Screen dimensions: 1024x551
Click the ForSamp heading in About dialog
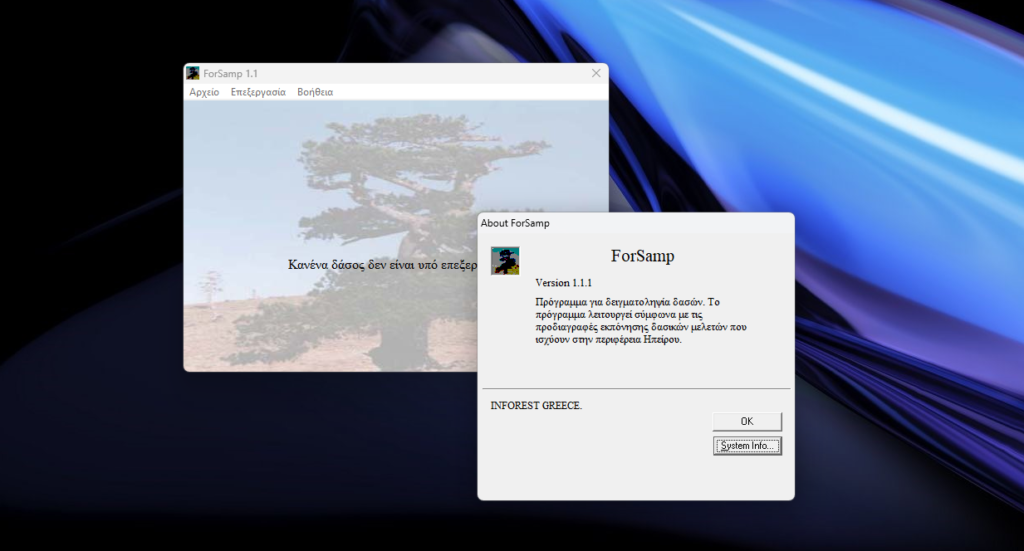[x=643, y=256]
